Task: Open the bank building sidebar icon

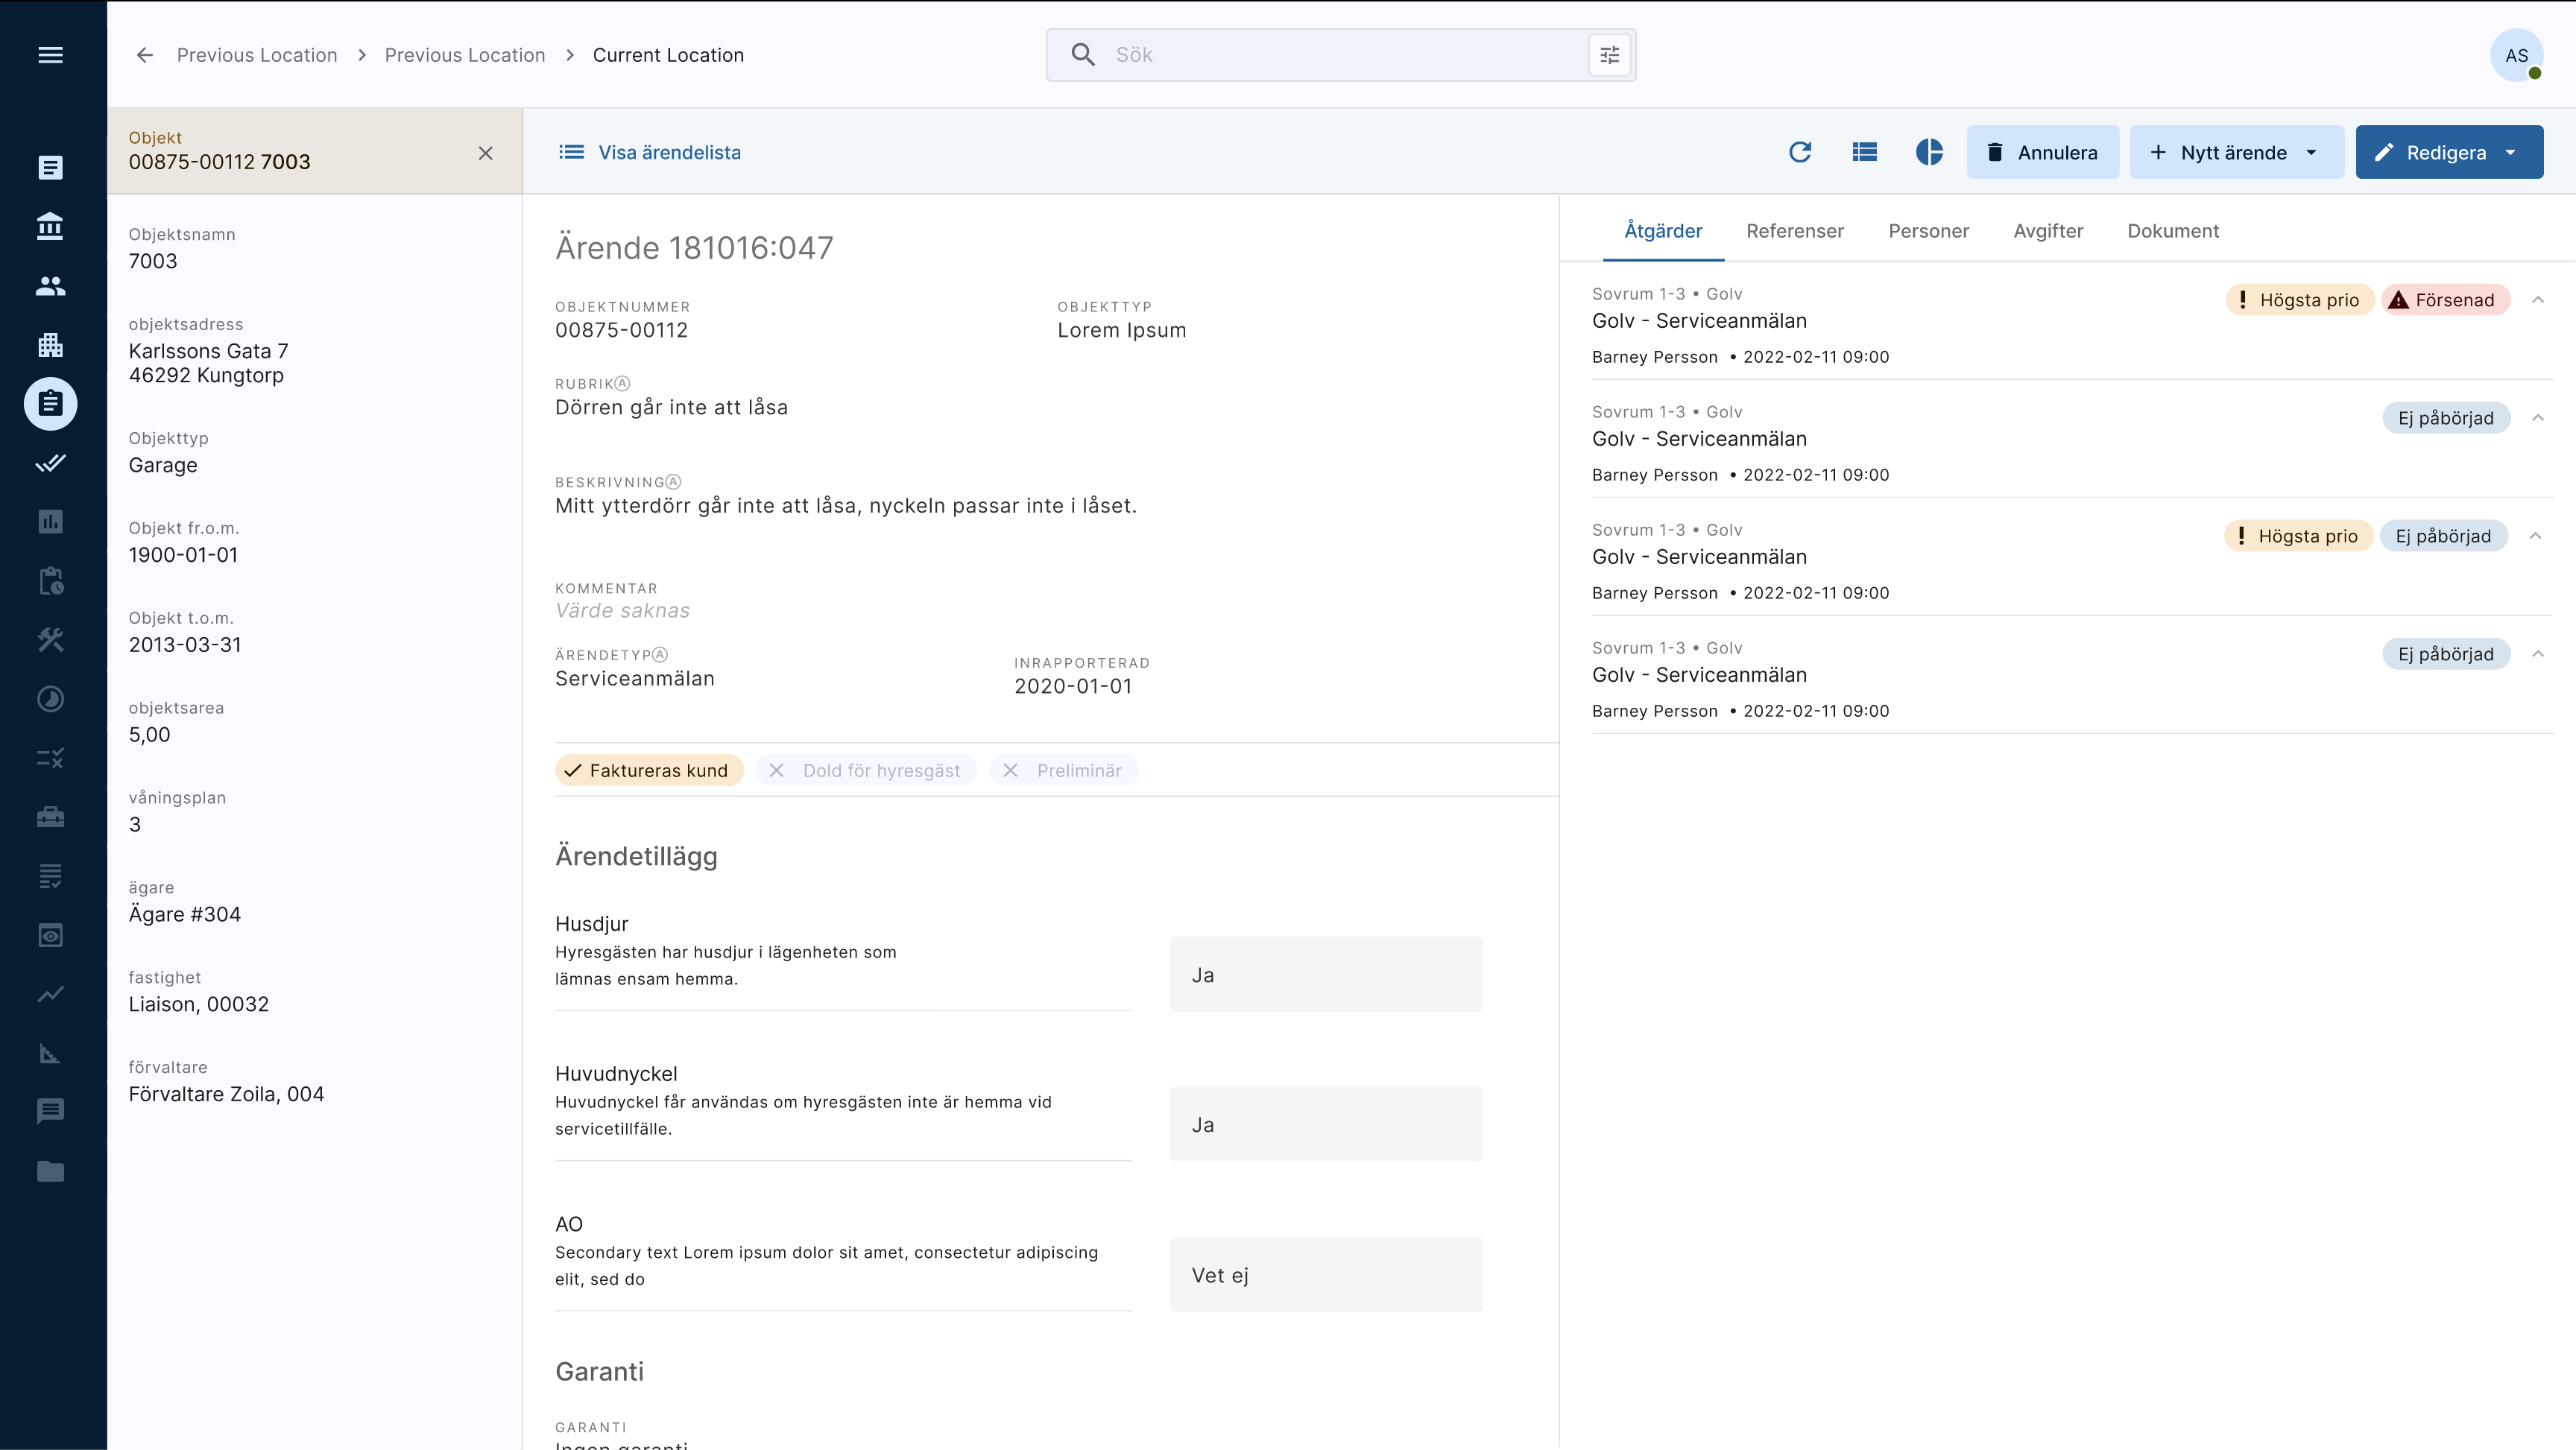Action: [x=50, y=226]
